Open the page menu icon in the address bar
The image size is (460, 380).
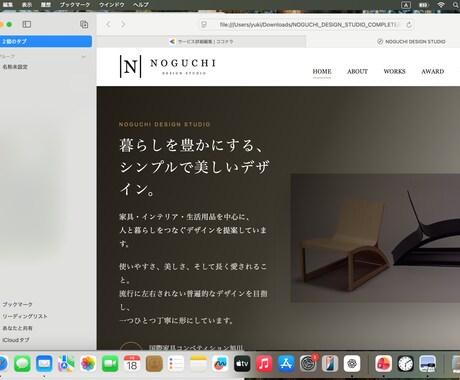click(x=204, y=25)
